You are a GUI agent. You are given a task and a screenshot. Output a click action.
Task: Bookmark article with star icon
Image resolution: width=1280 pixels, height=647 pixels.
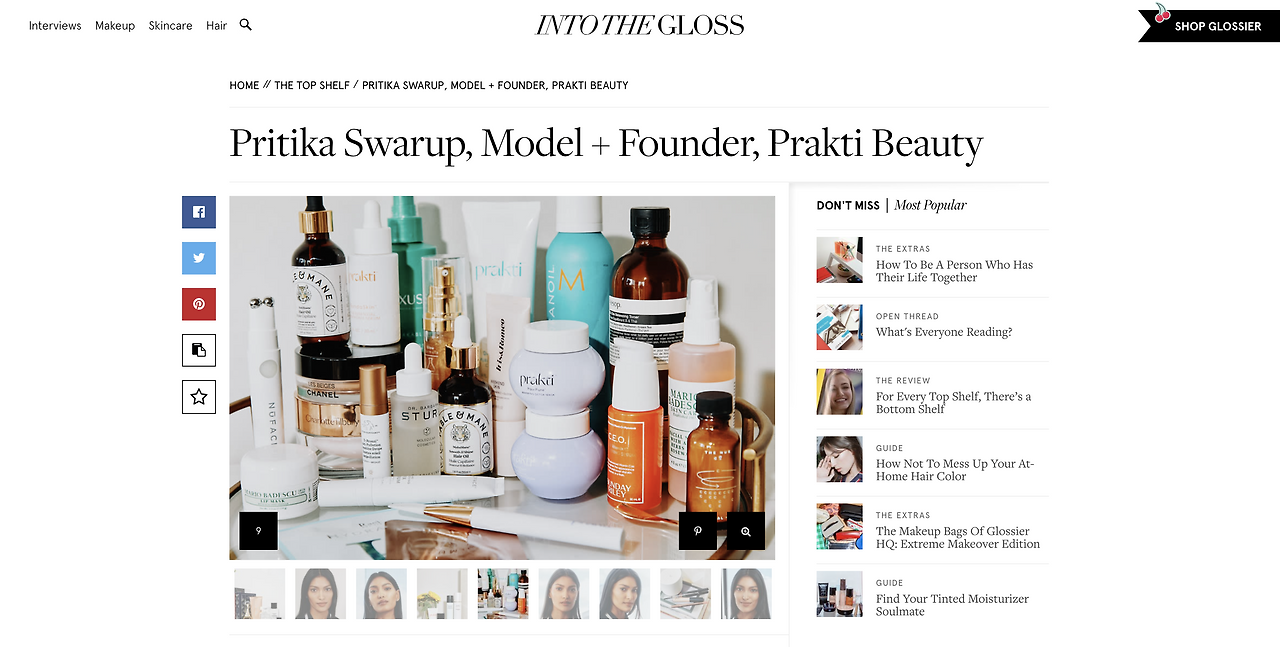coord(199,397)
